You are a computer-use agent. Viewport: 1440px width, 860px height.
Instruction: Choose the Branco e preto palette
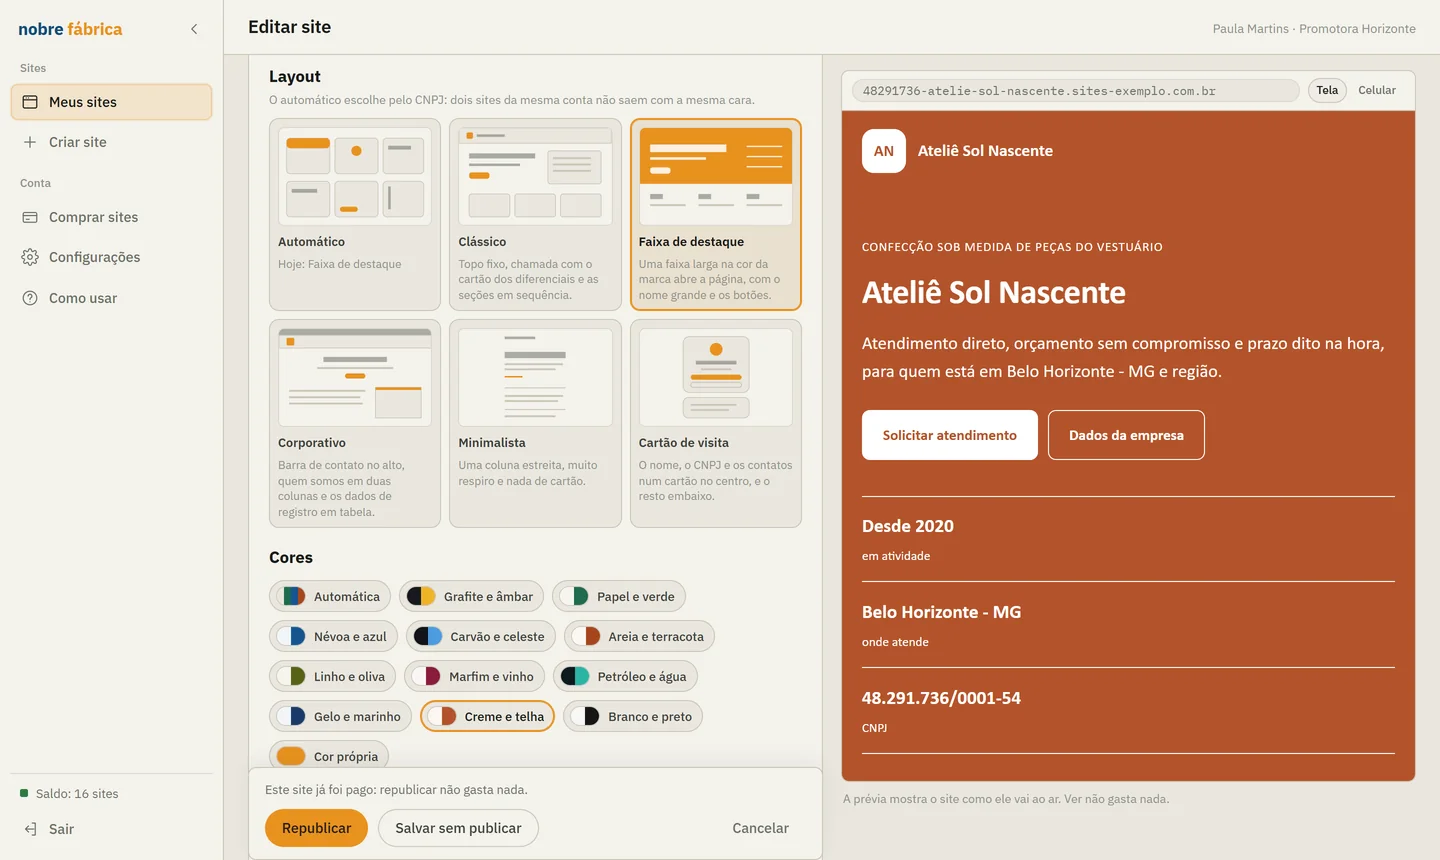click(634, 717)
